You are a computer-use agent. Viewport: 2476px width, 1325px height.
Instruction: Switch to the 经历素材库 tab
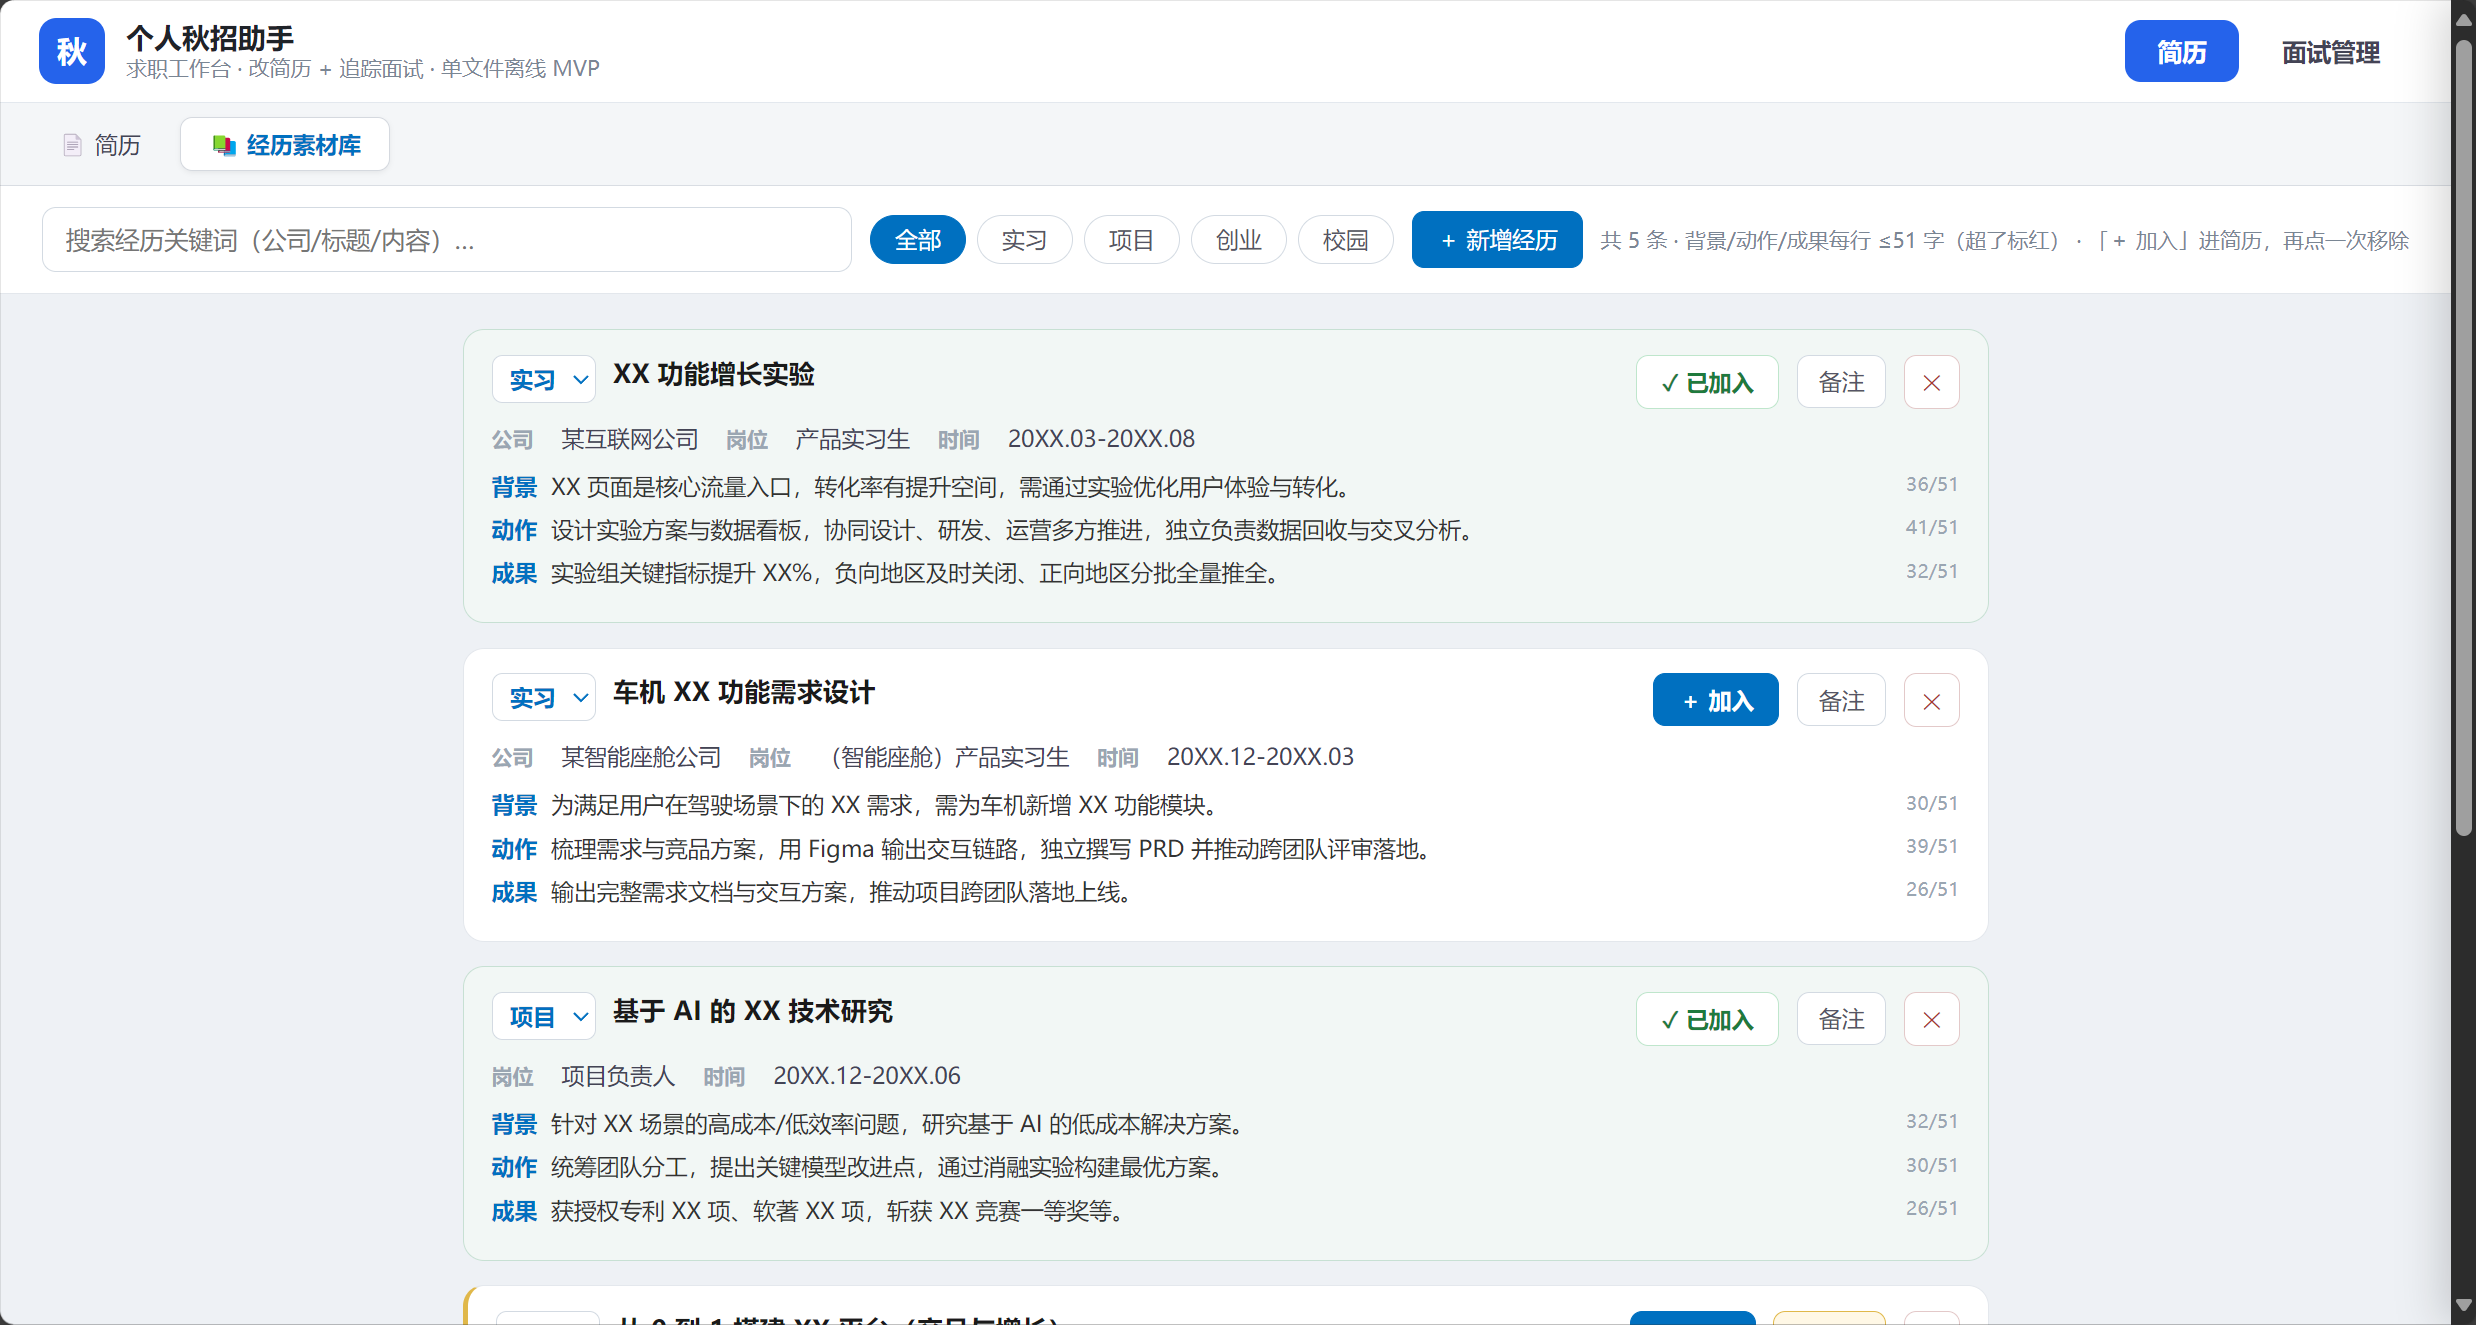(x=285, y=145)
